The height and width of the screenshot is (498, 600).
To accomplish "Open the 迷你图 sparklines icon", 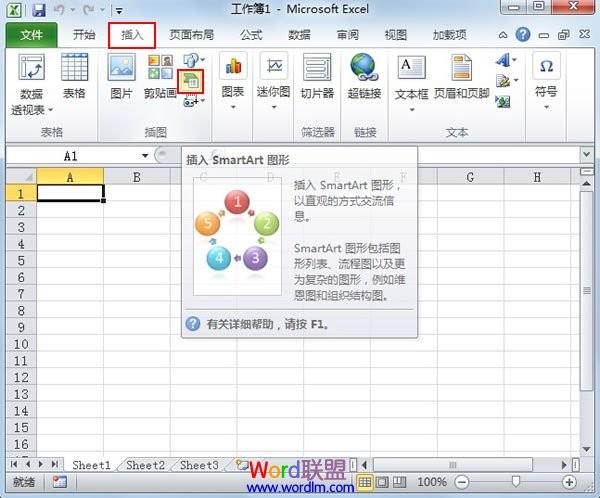I will pos(274,67).
